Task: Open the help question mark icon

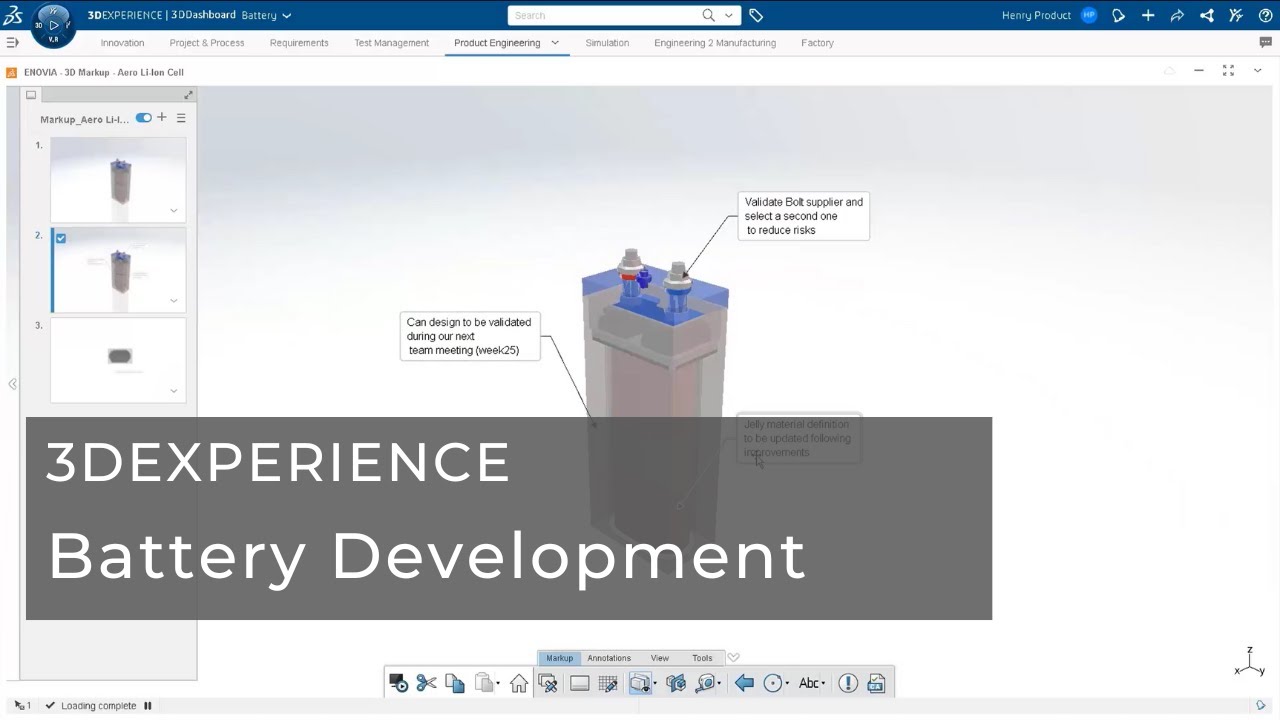Action: [1265, 15]
